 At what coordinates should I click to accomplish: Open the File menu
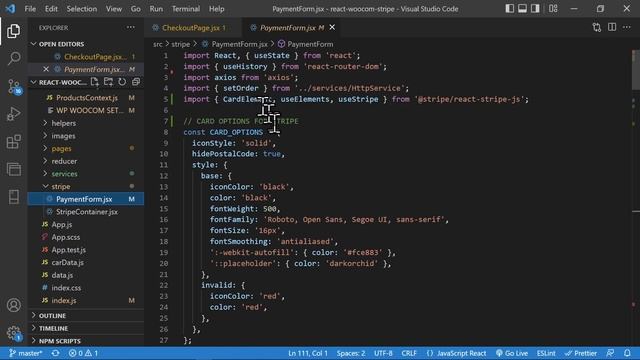(x=30, y=9)
